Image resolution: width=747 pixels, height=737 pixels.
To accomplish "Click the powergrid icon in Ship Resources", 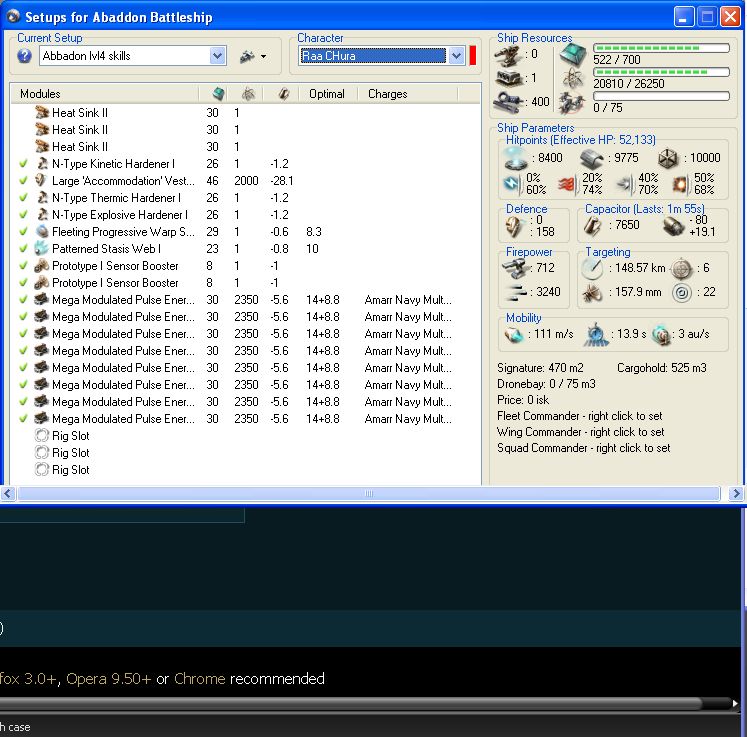I will pyautogui.click(x=573, y=79).
